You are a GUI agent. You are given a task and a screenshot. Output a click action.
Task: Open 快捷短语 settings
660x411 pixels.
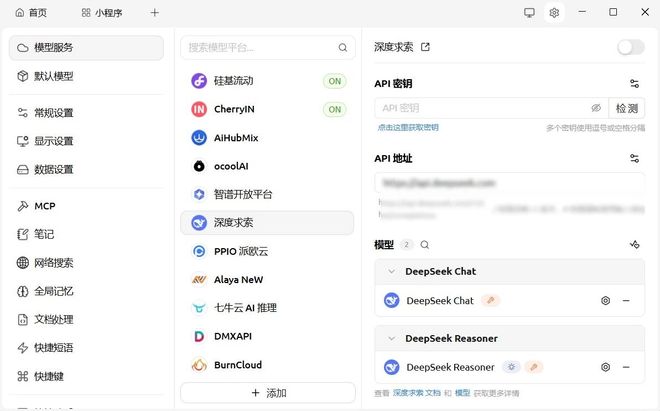click(x=86, y=348)
